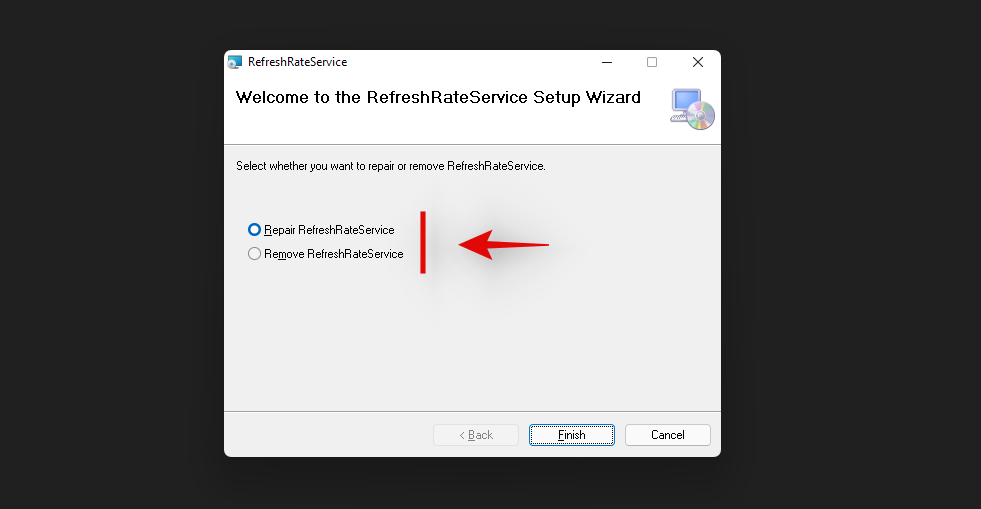The image size is (981, 509).
Task: Close the RefreshRateService setup wizard
Action: [698, 62]
